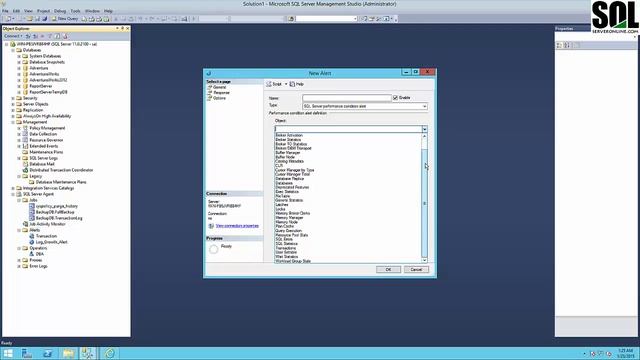Click Cancel in New Alert dialog

(416, 270)
